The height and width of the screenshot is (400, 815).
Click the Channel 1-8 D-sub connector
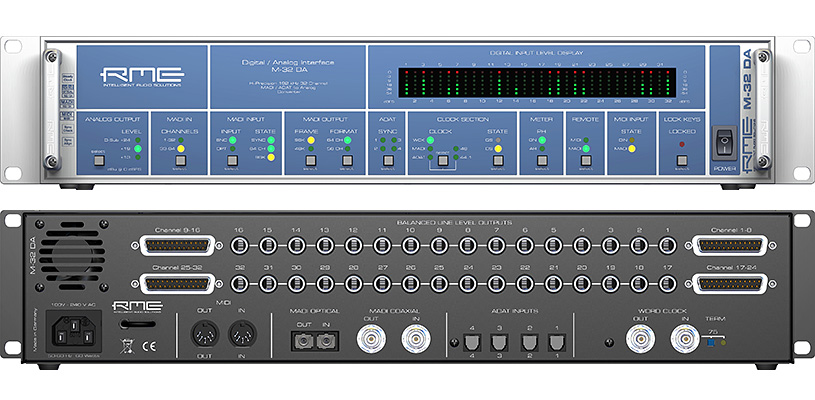click(x=731, y=245)
